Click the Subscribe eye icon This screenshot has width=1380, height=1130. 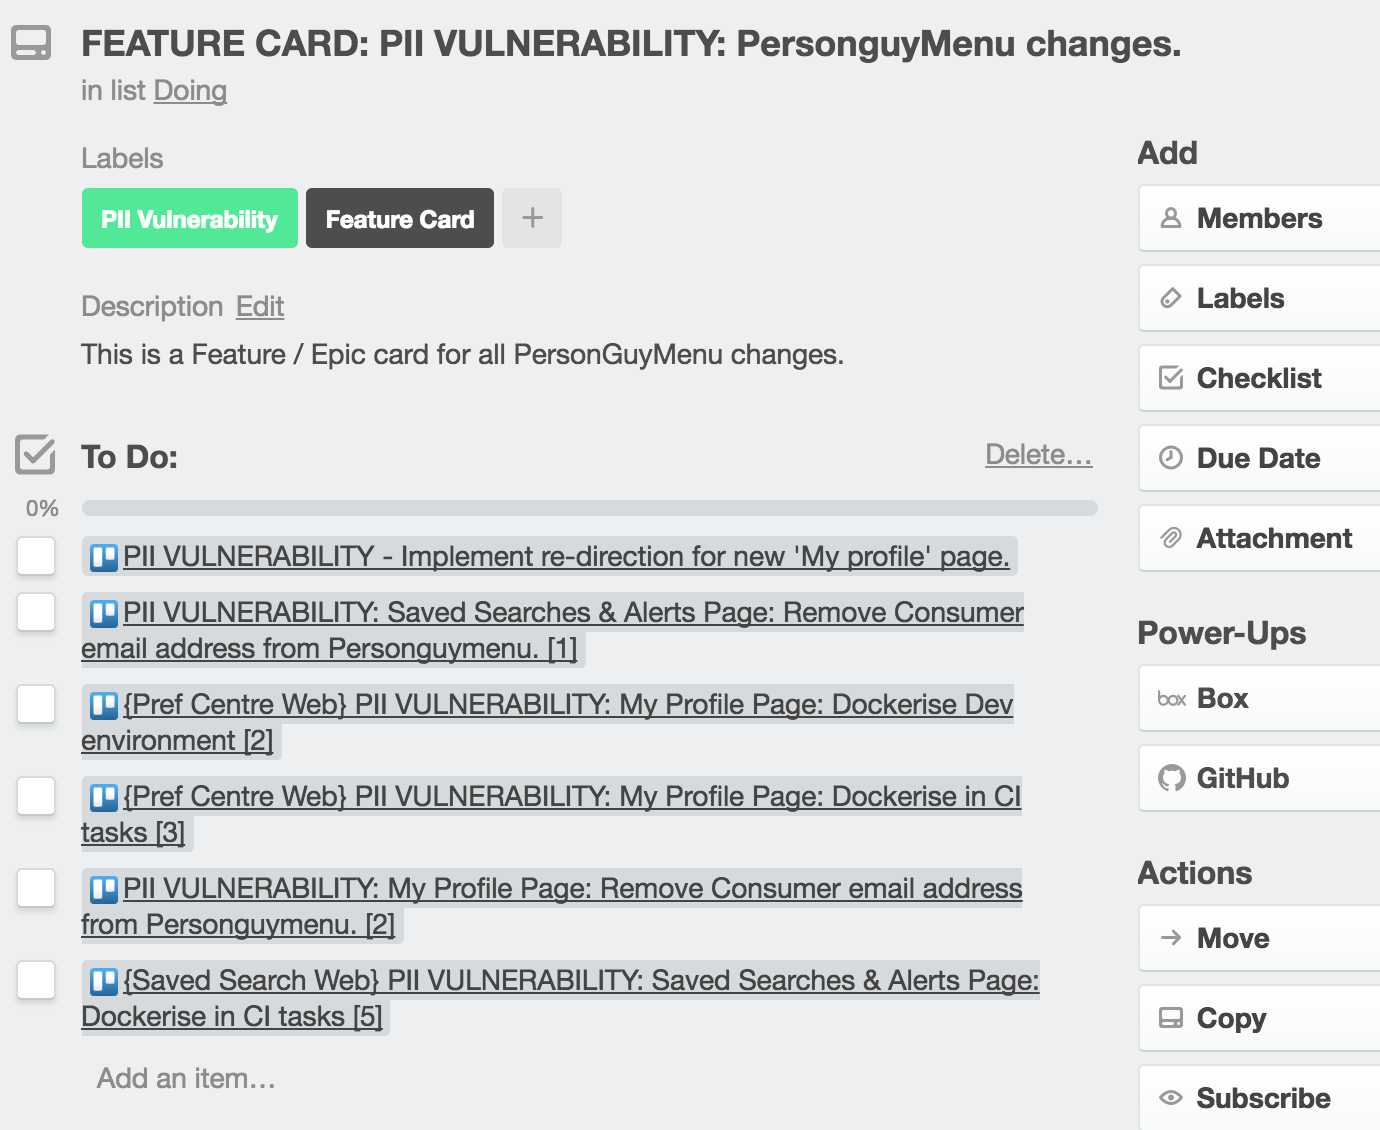coord(1170,1098)
